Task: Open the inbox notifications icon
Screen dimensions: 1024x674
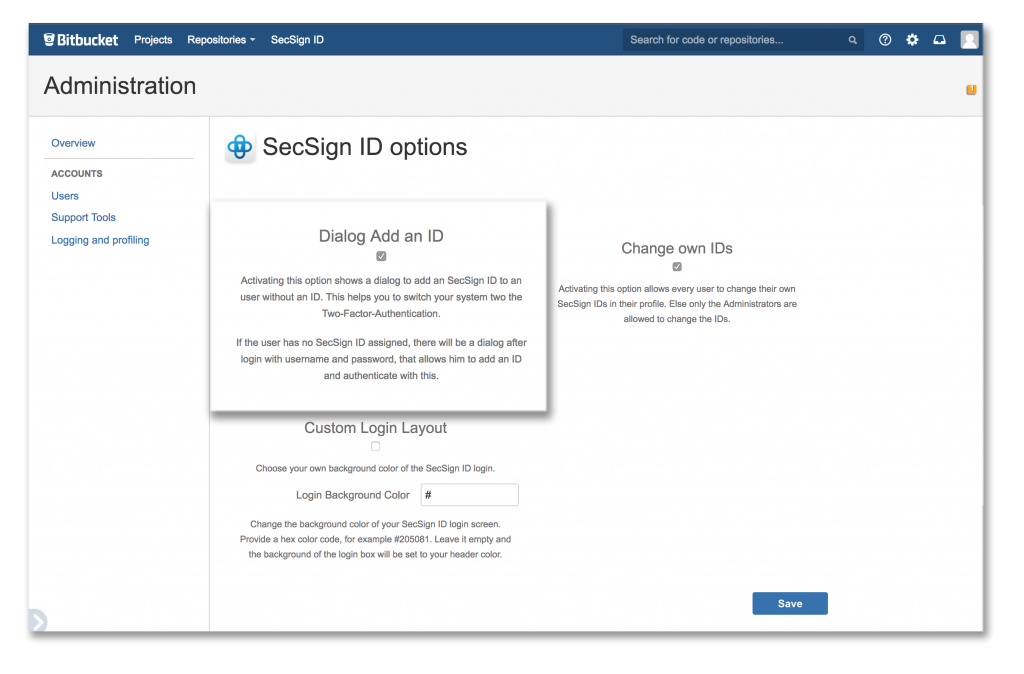Action: pyautogui.click(x=939, y=39)
